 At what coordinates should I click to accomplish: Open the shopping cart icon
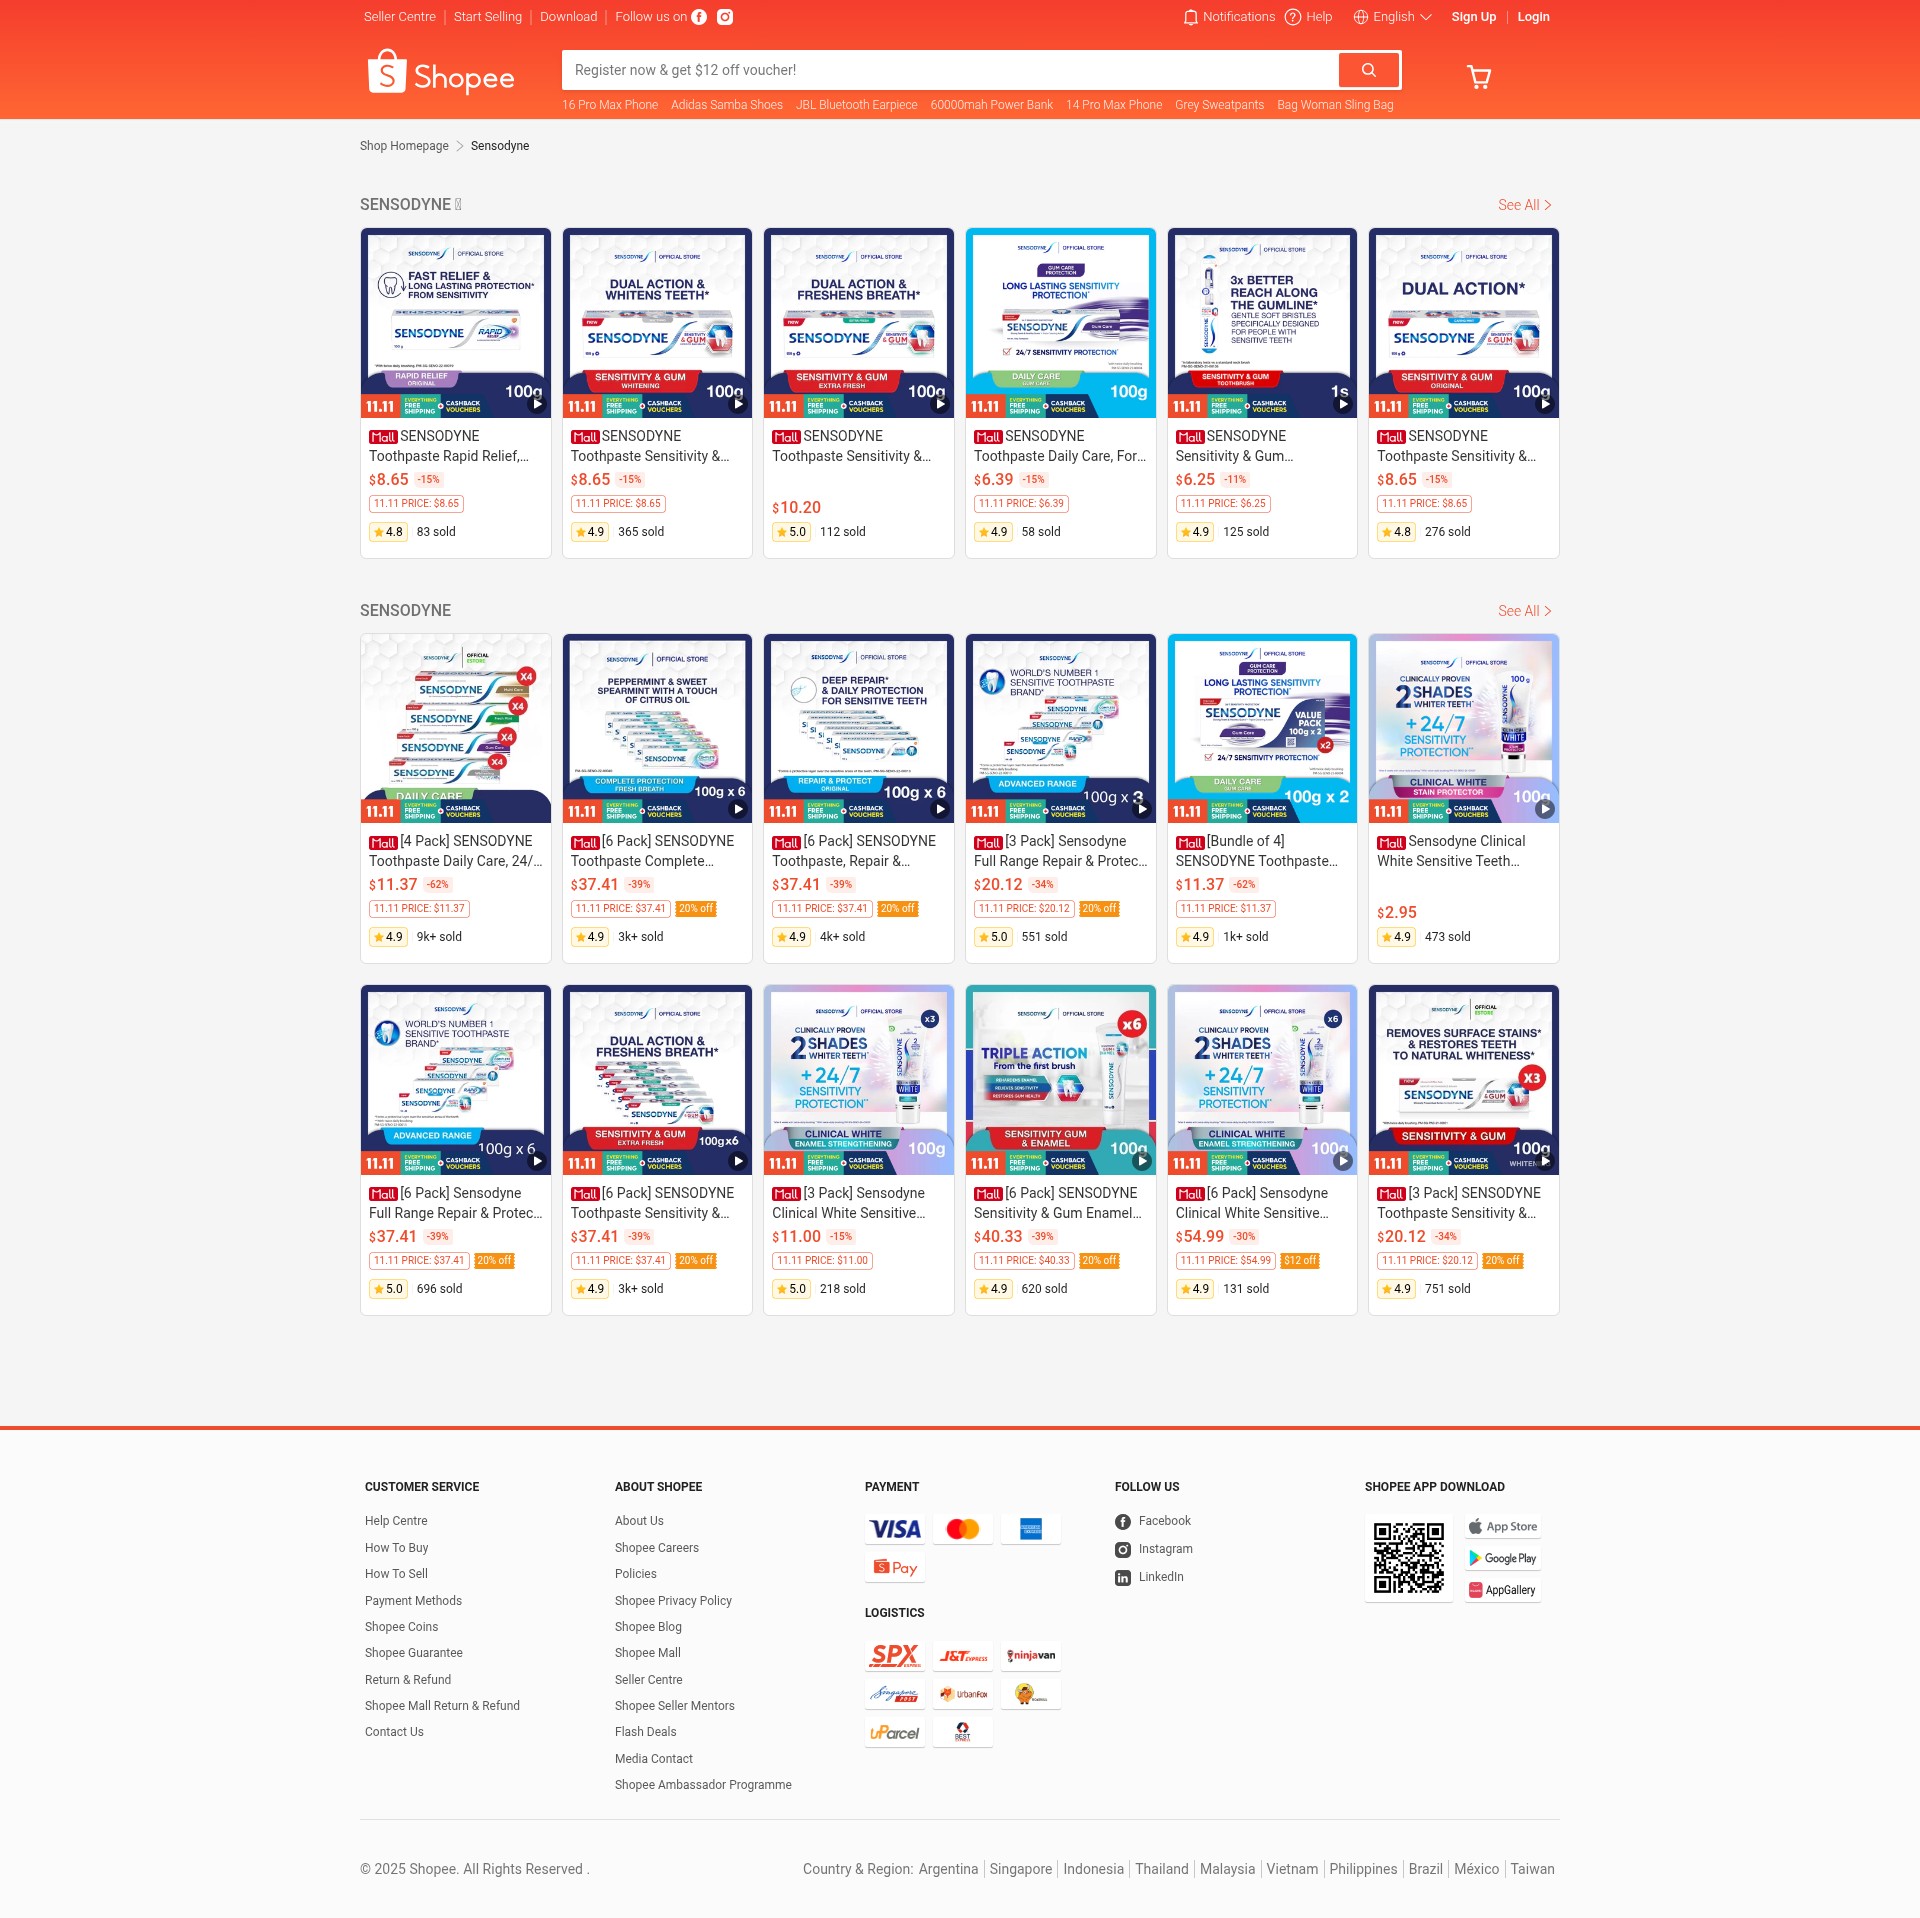coord(1478,77)
